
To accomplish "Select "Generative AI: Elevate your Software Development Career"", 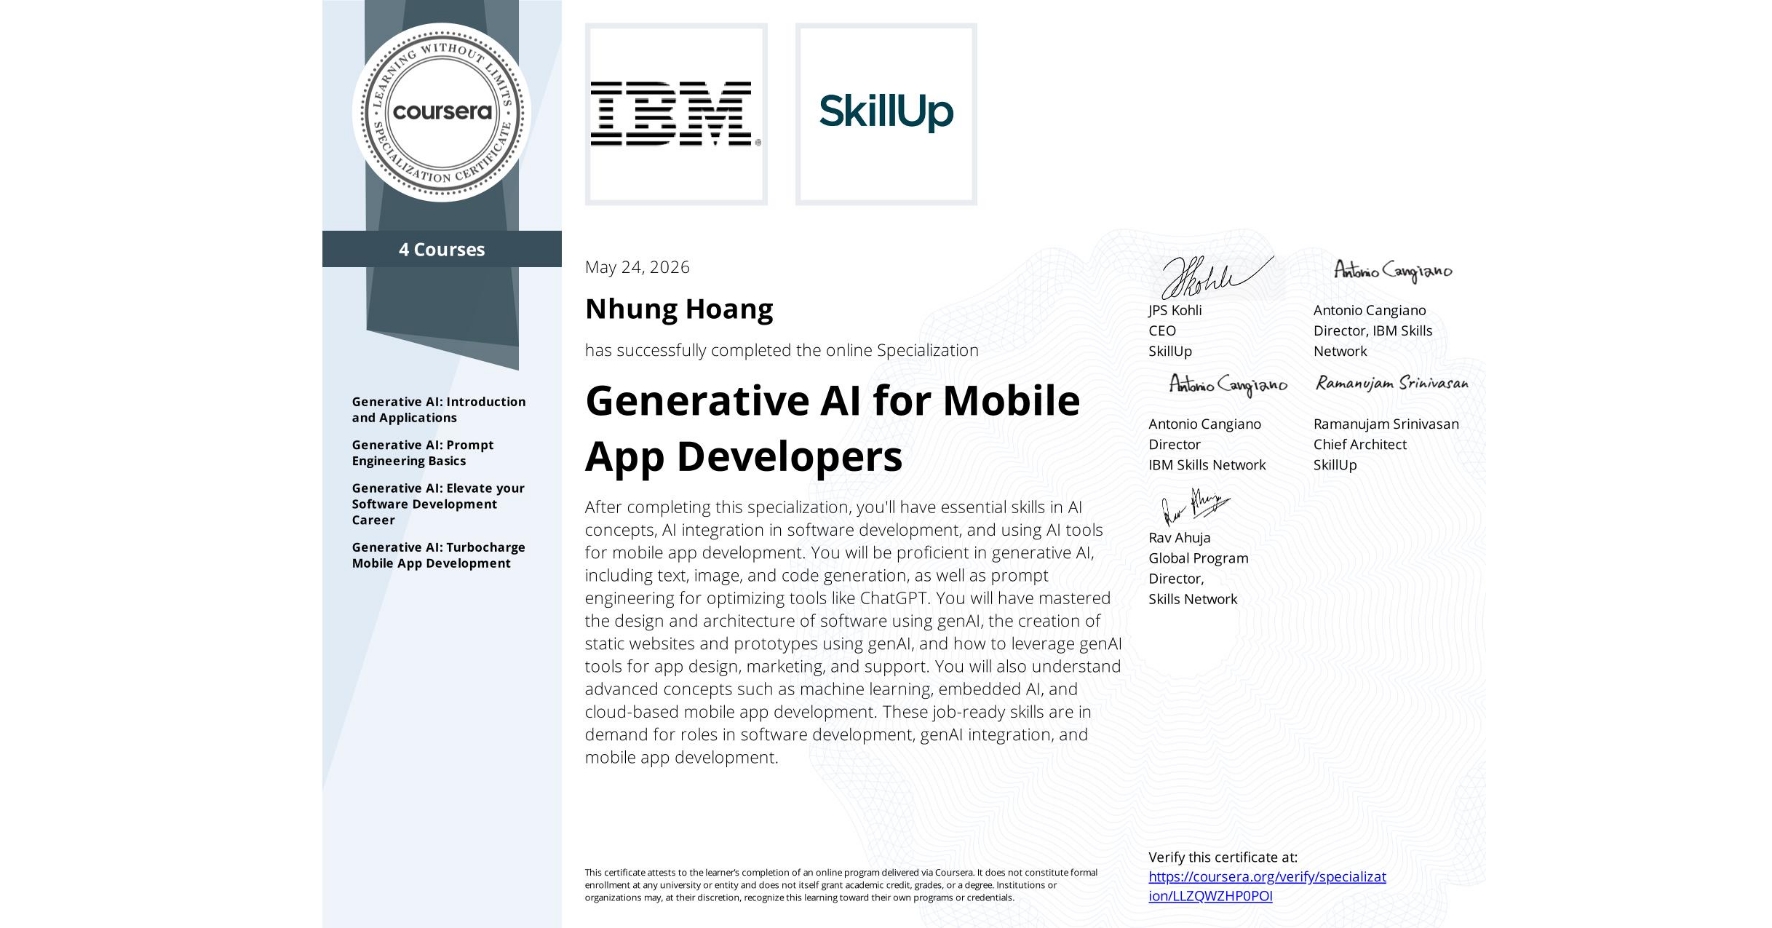I will pos(438,504).
